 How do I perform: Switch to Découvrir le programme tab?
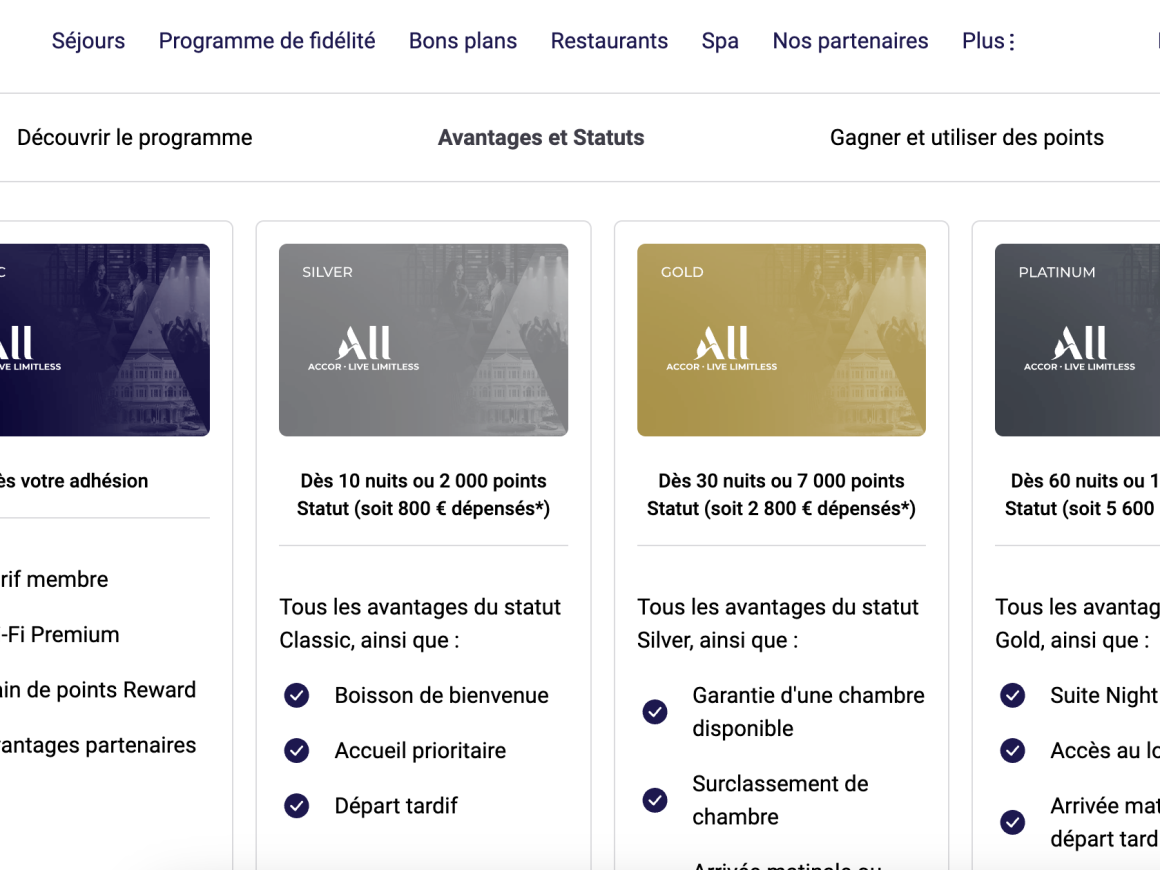[135, 138]
